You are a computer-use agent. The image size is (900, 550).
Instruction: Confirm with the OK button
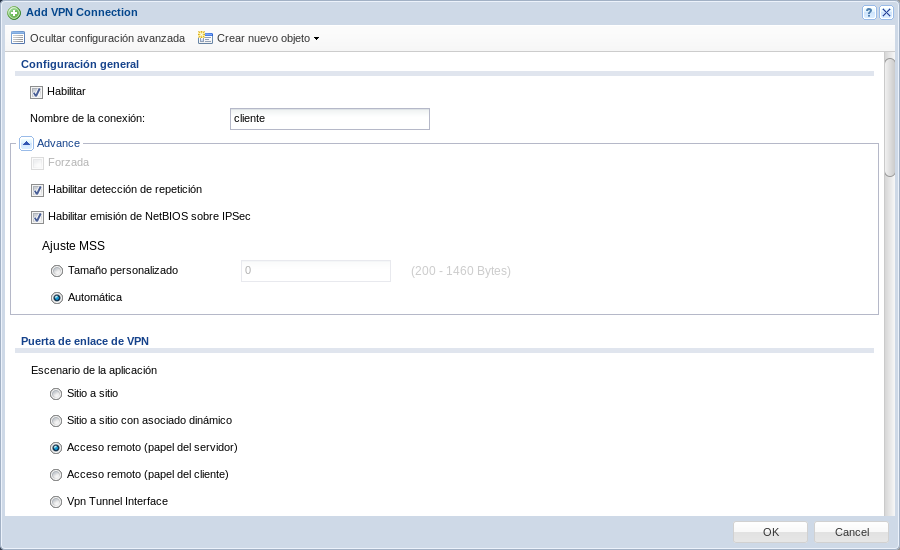pos(770,532)
